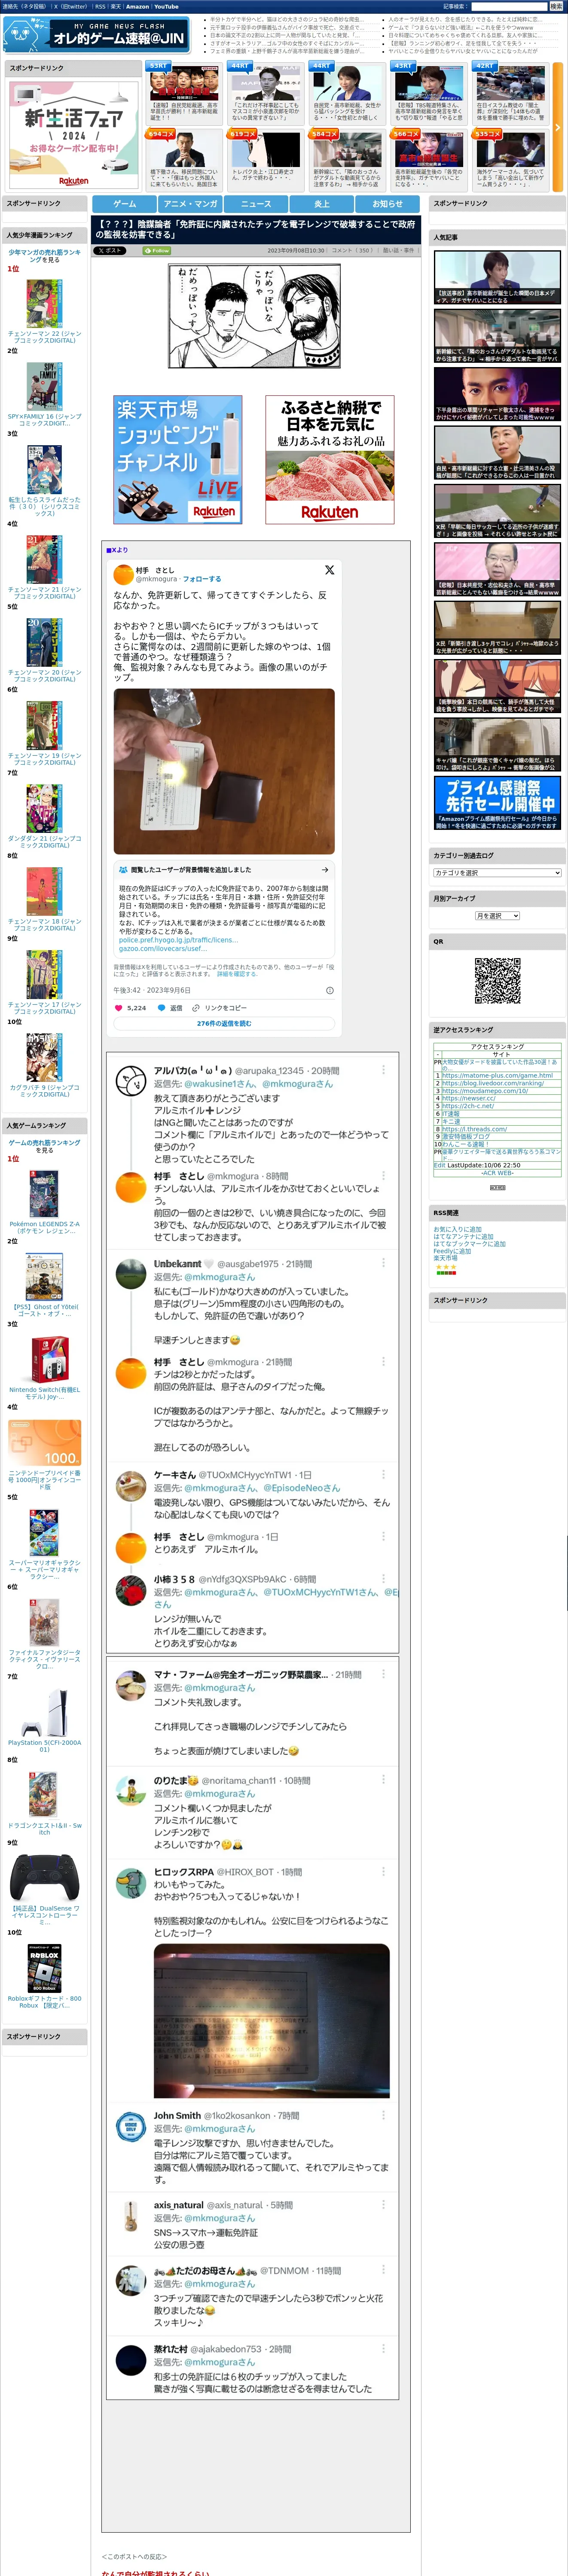Click the Amazon link in the top bar
Viewport: 568px width, 2576px height.
pyautogui.click(x=138, y=7)
